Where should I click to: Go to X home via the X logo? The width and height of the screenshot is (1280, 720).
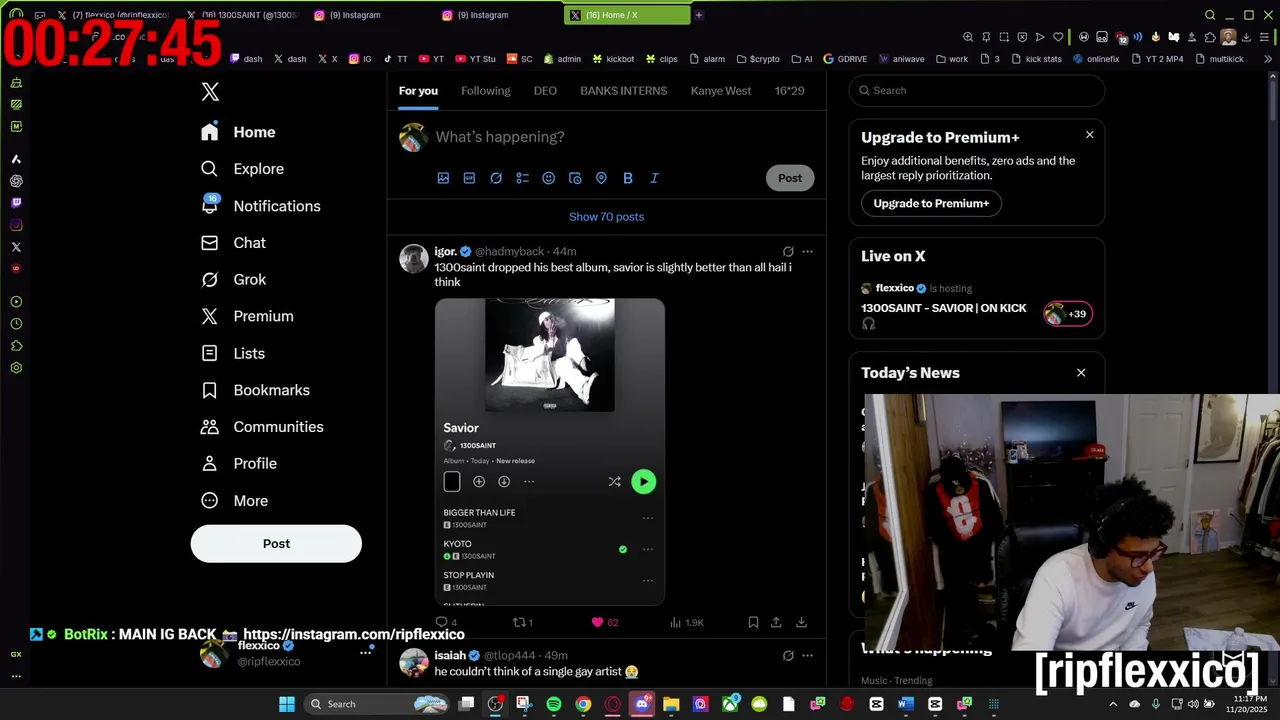coord(210,92)
